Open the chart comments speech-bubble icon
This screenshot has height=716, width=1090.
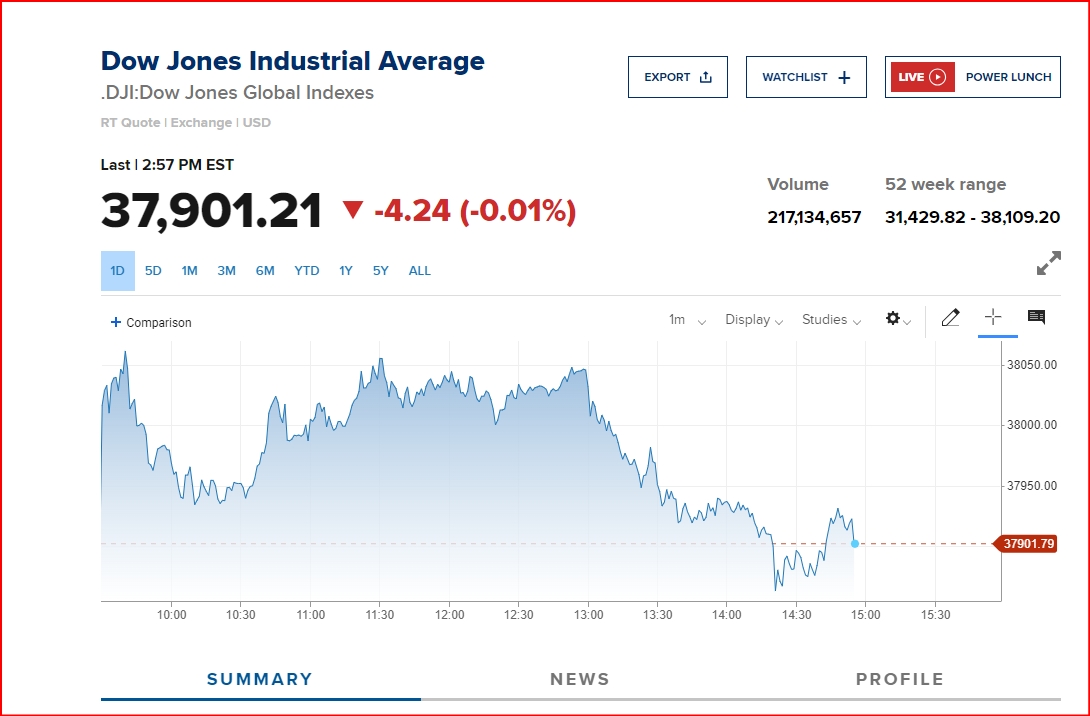[1036, 317]
